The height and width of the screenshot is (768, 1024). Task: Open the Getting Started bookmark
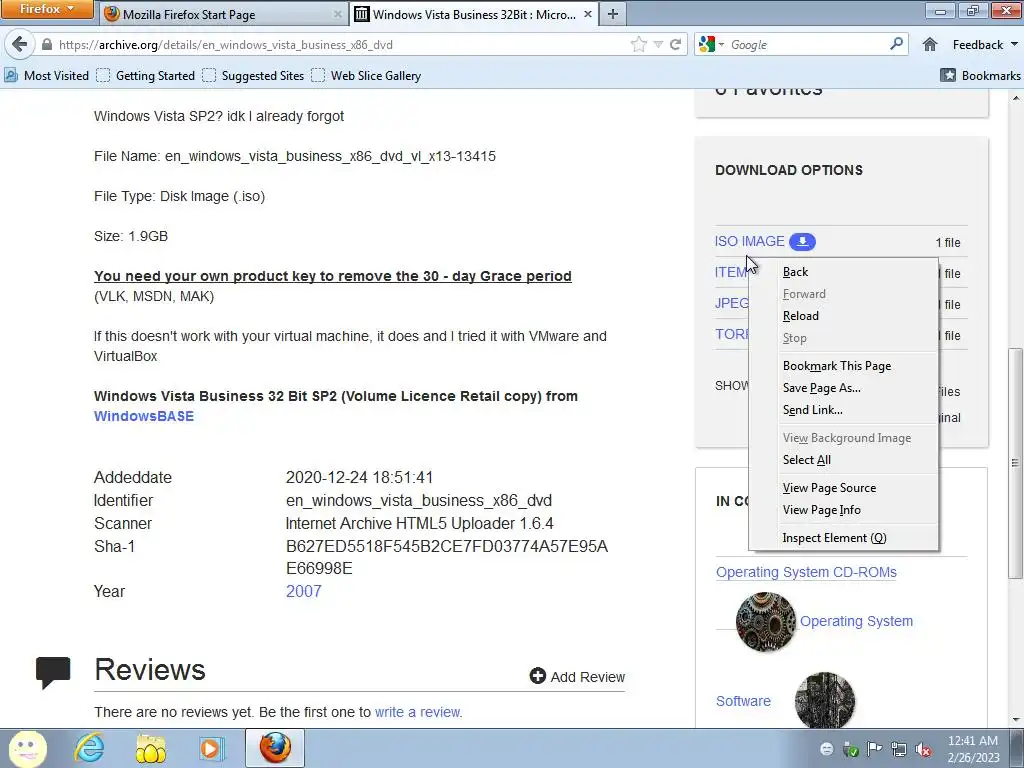coord(146,76)
